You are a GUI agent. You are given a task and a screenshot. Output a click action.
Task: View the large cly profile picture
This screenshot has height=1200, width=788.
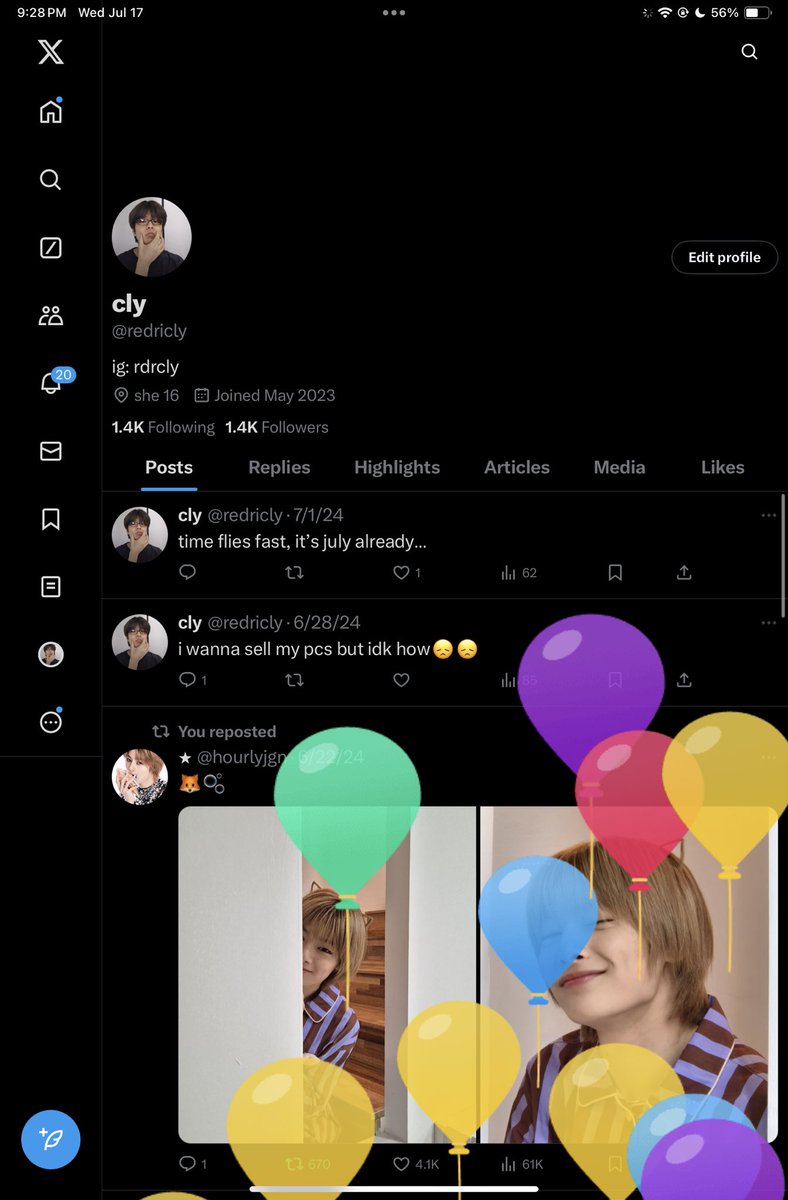(152, 237)
